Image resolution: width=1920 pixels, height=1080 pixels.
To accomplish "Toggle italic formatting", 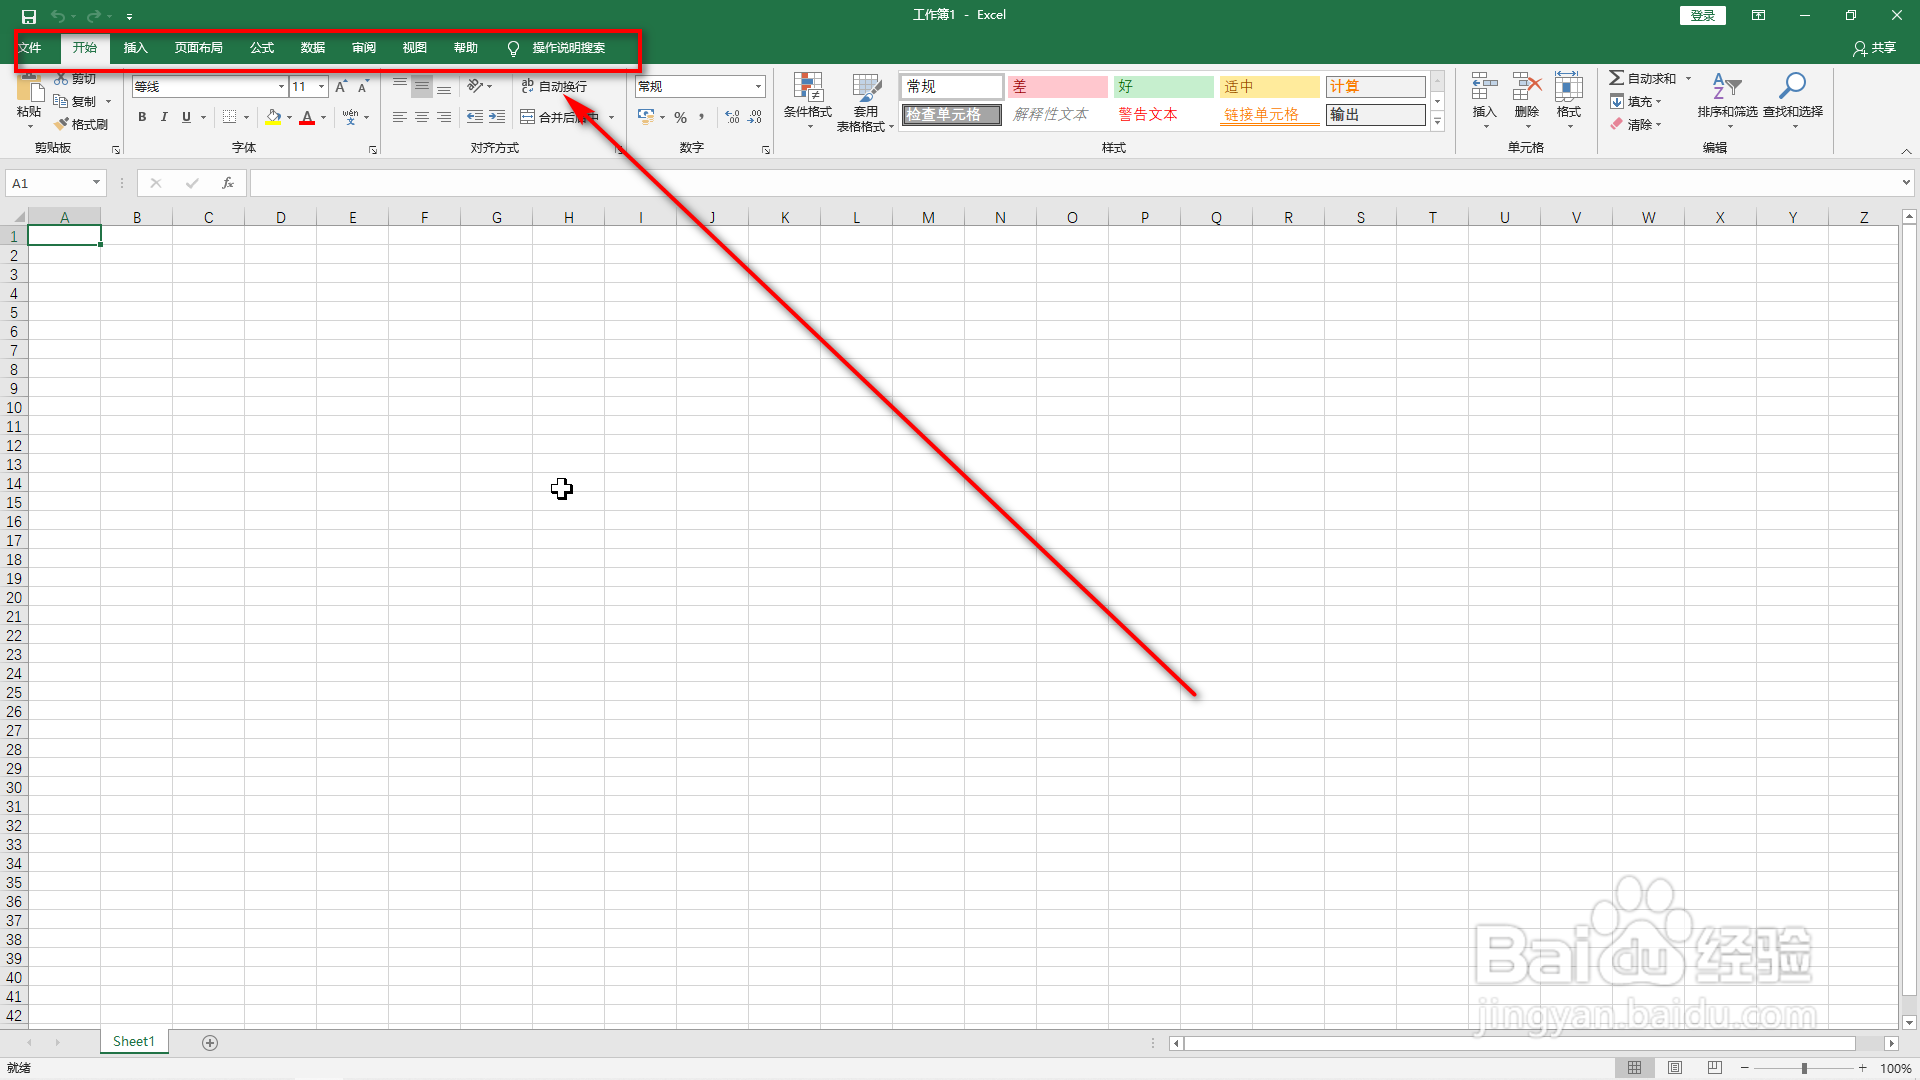I will pyautogui.click(x=164, y=117).
